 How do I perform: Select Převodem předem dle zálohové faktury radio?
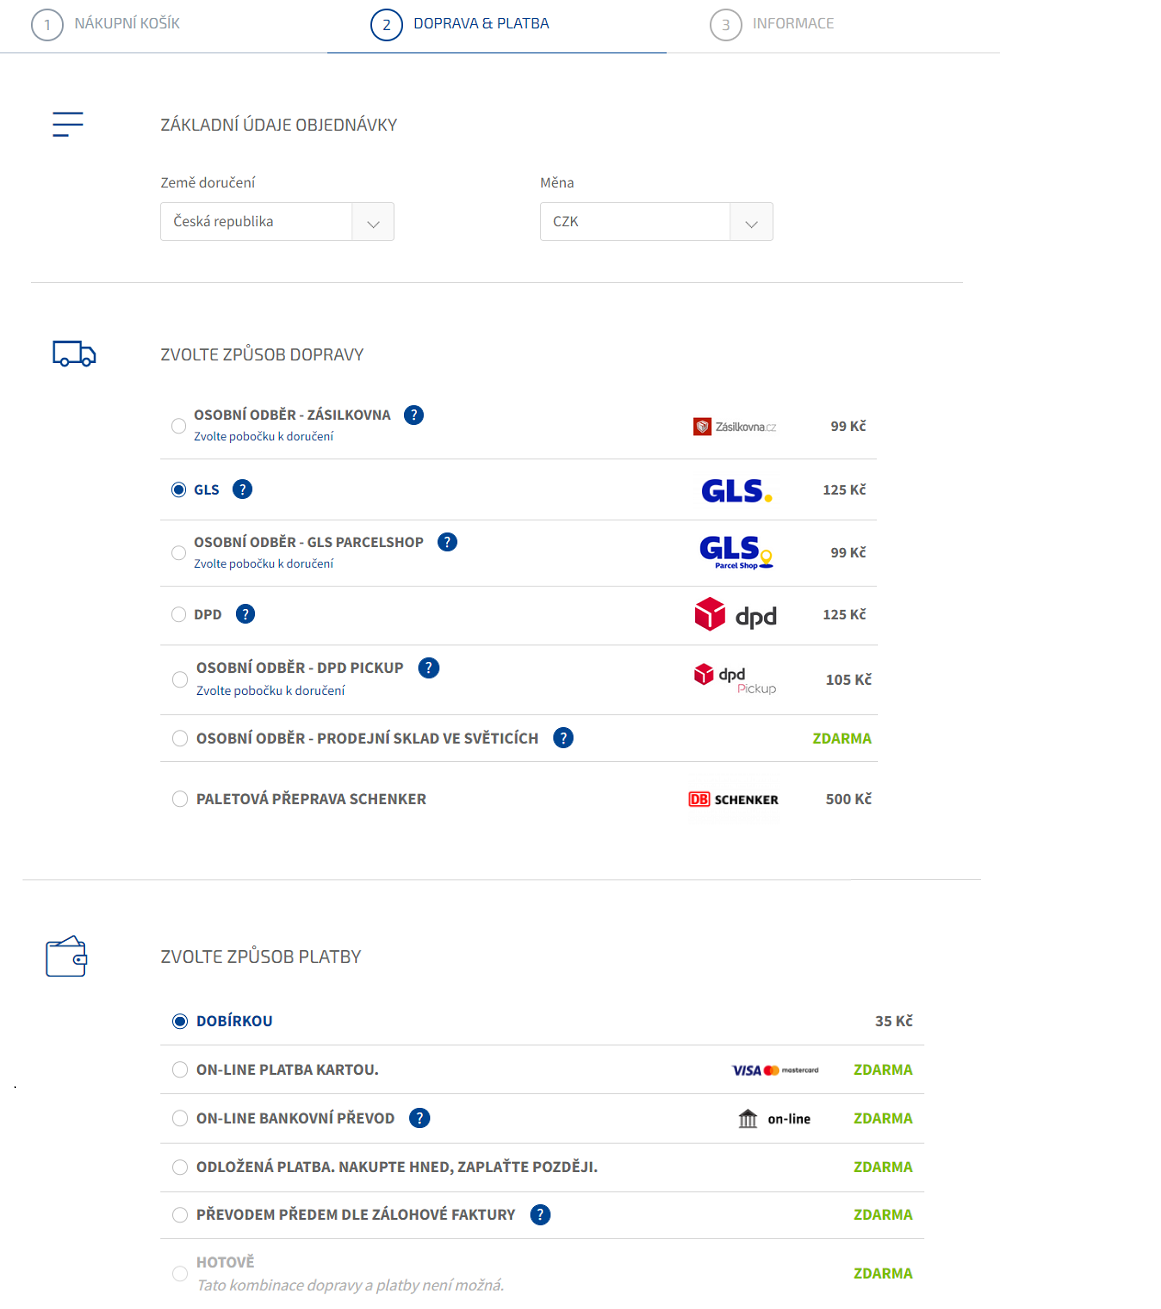click(x=180, y=1215)
